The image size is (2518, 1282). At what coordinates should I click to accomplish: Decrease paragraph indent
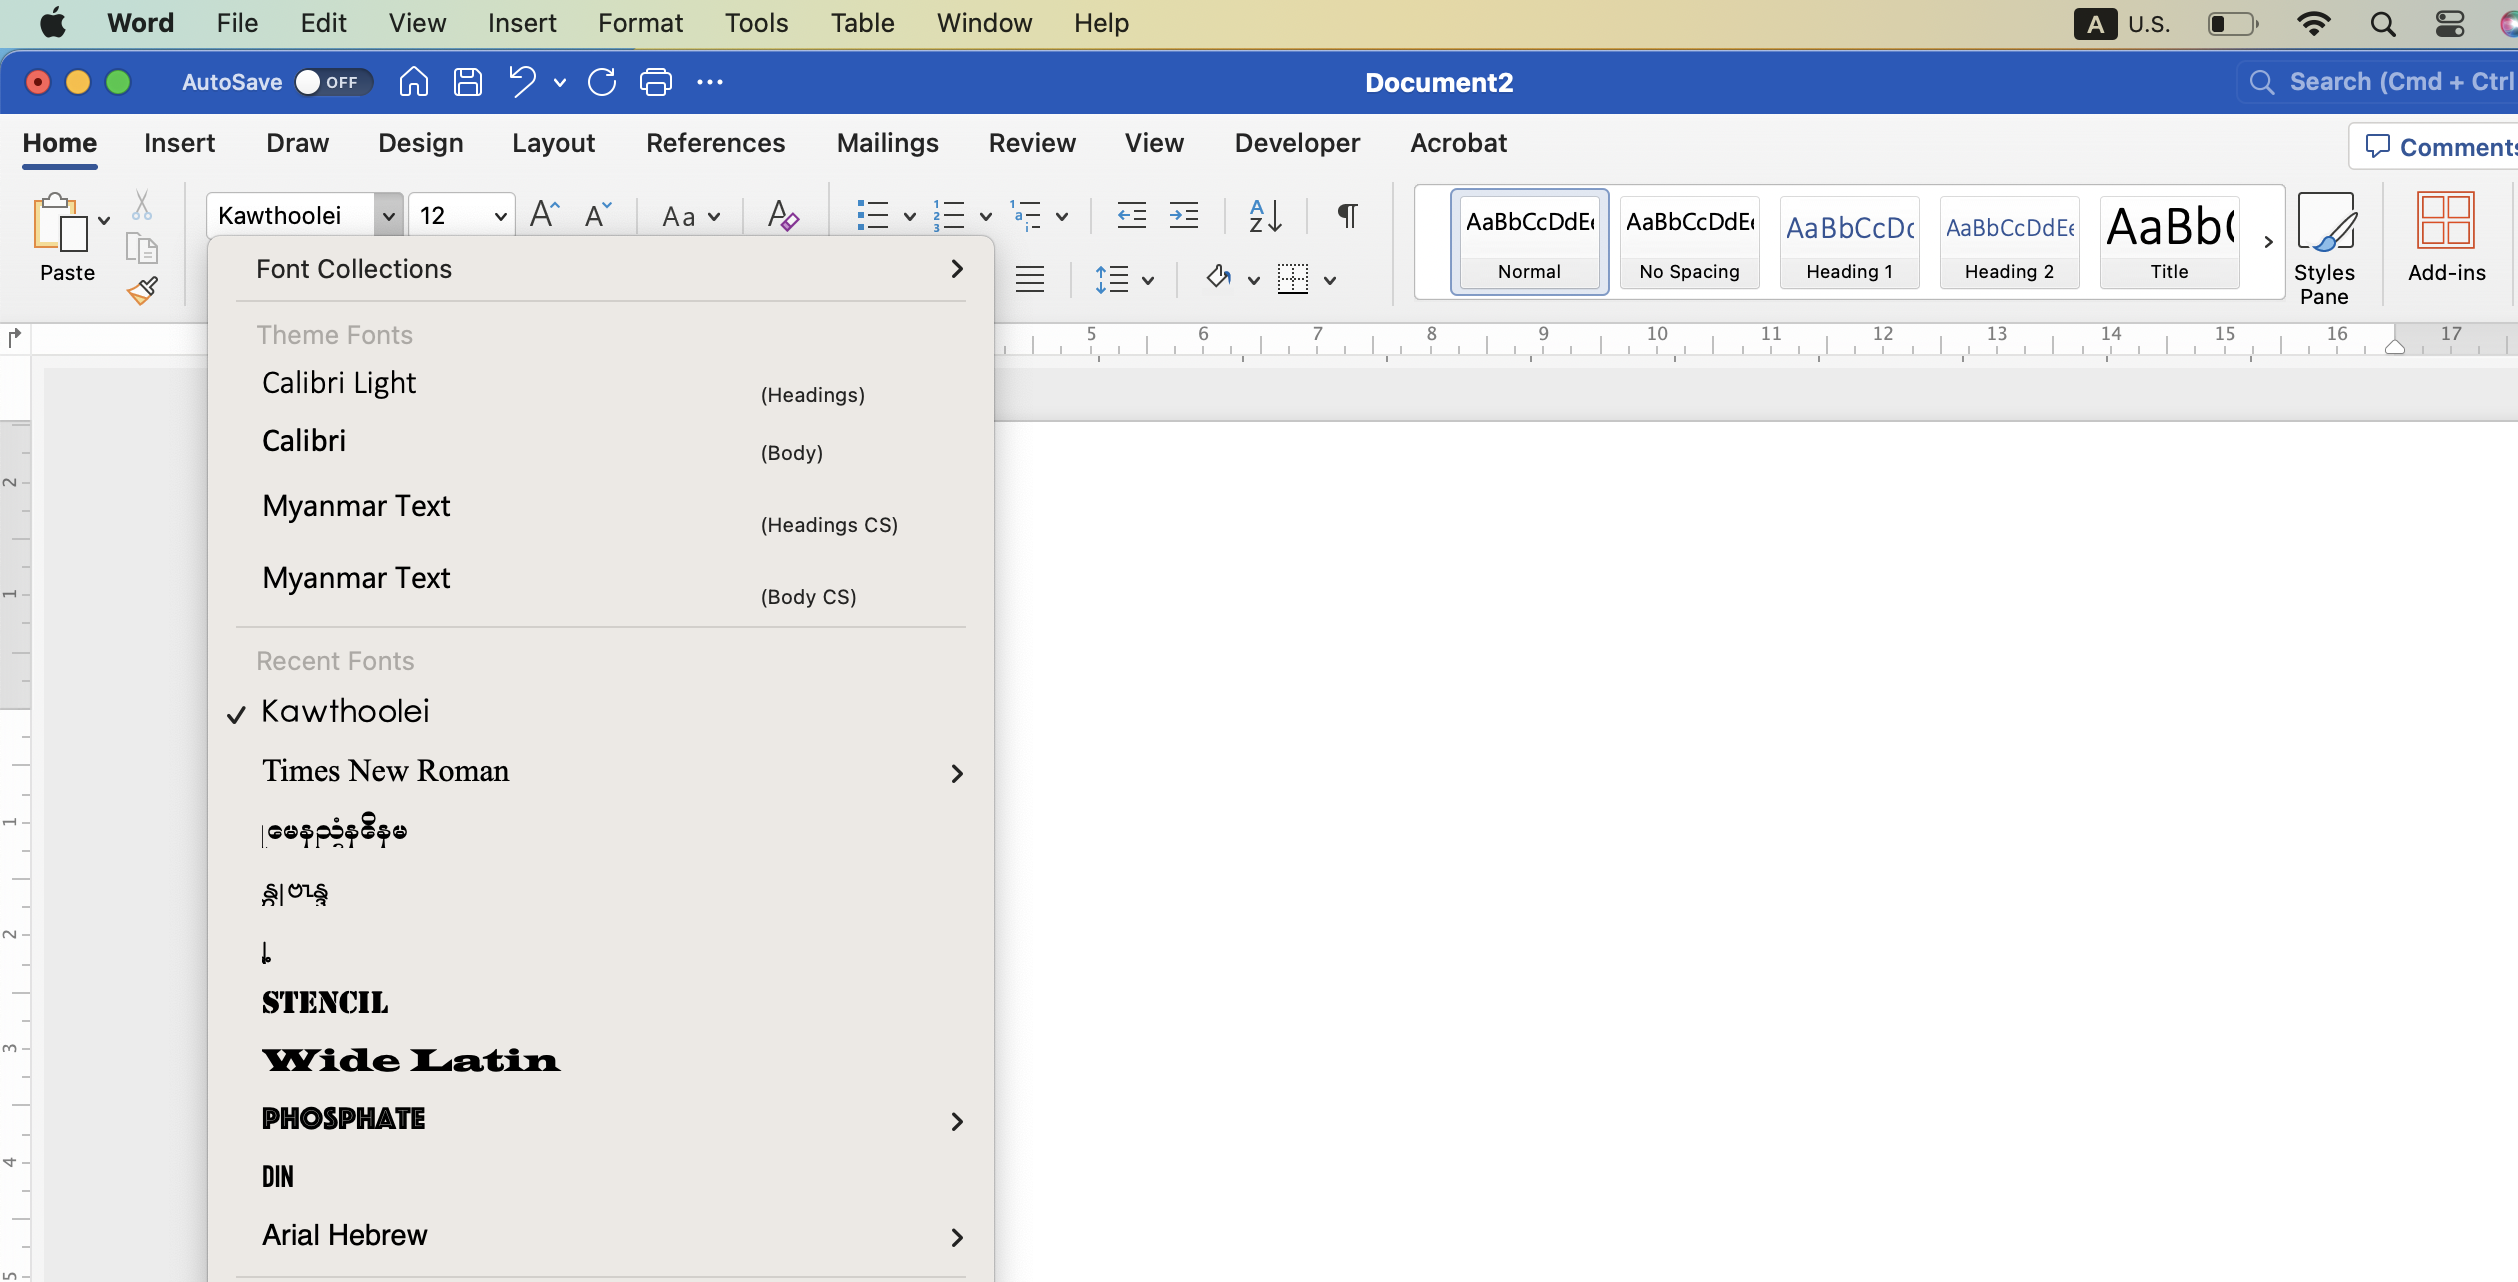pos(1131,215)
